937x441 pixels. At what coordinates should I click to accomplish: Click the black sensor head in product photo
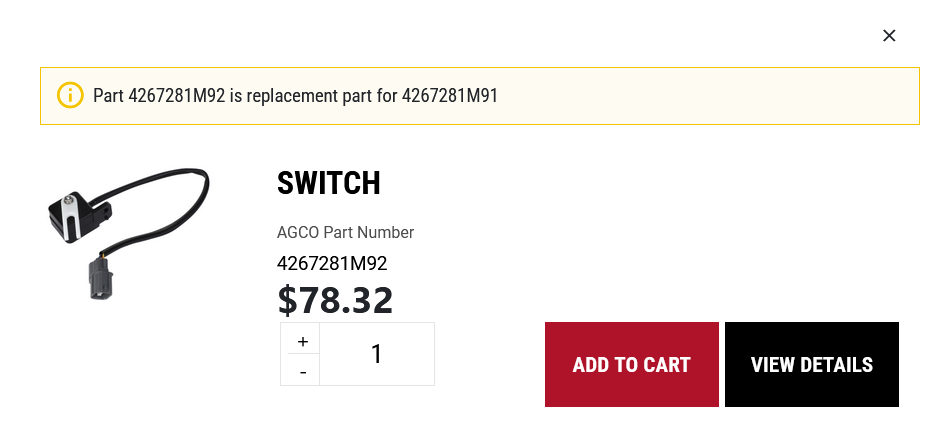point(74,213)
